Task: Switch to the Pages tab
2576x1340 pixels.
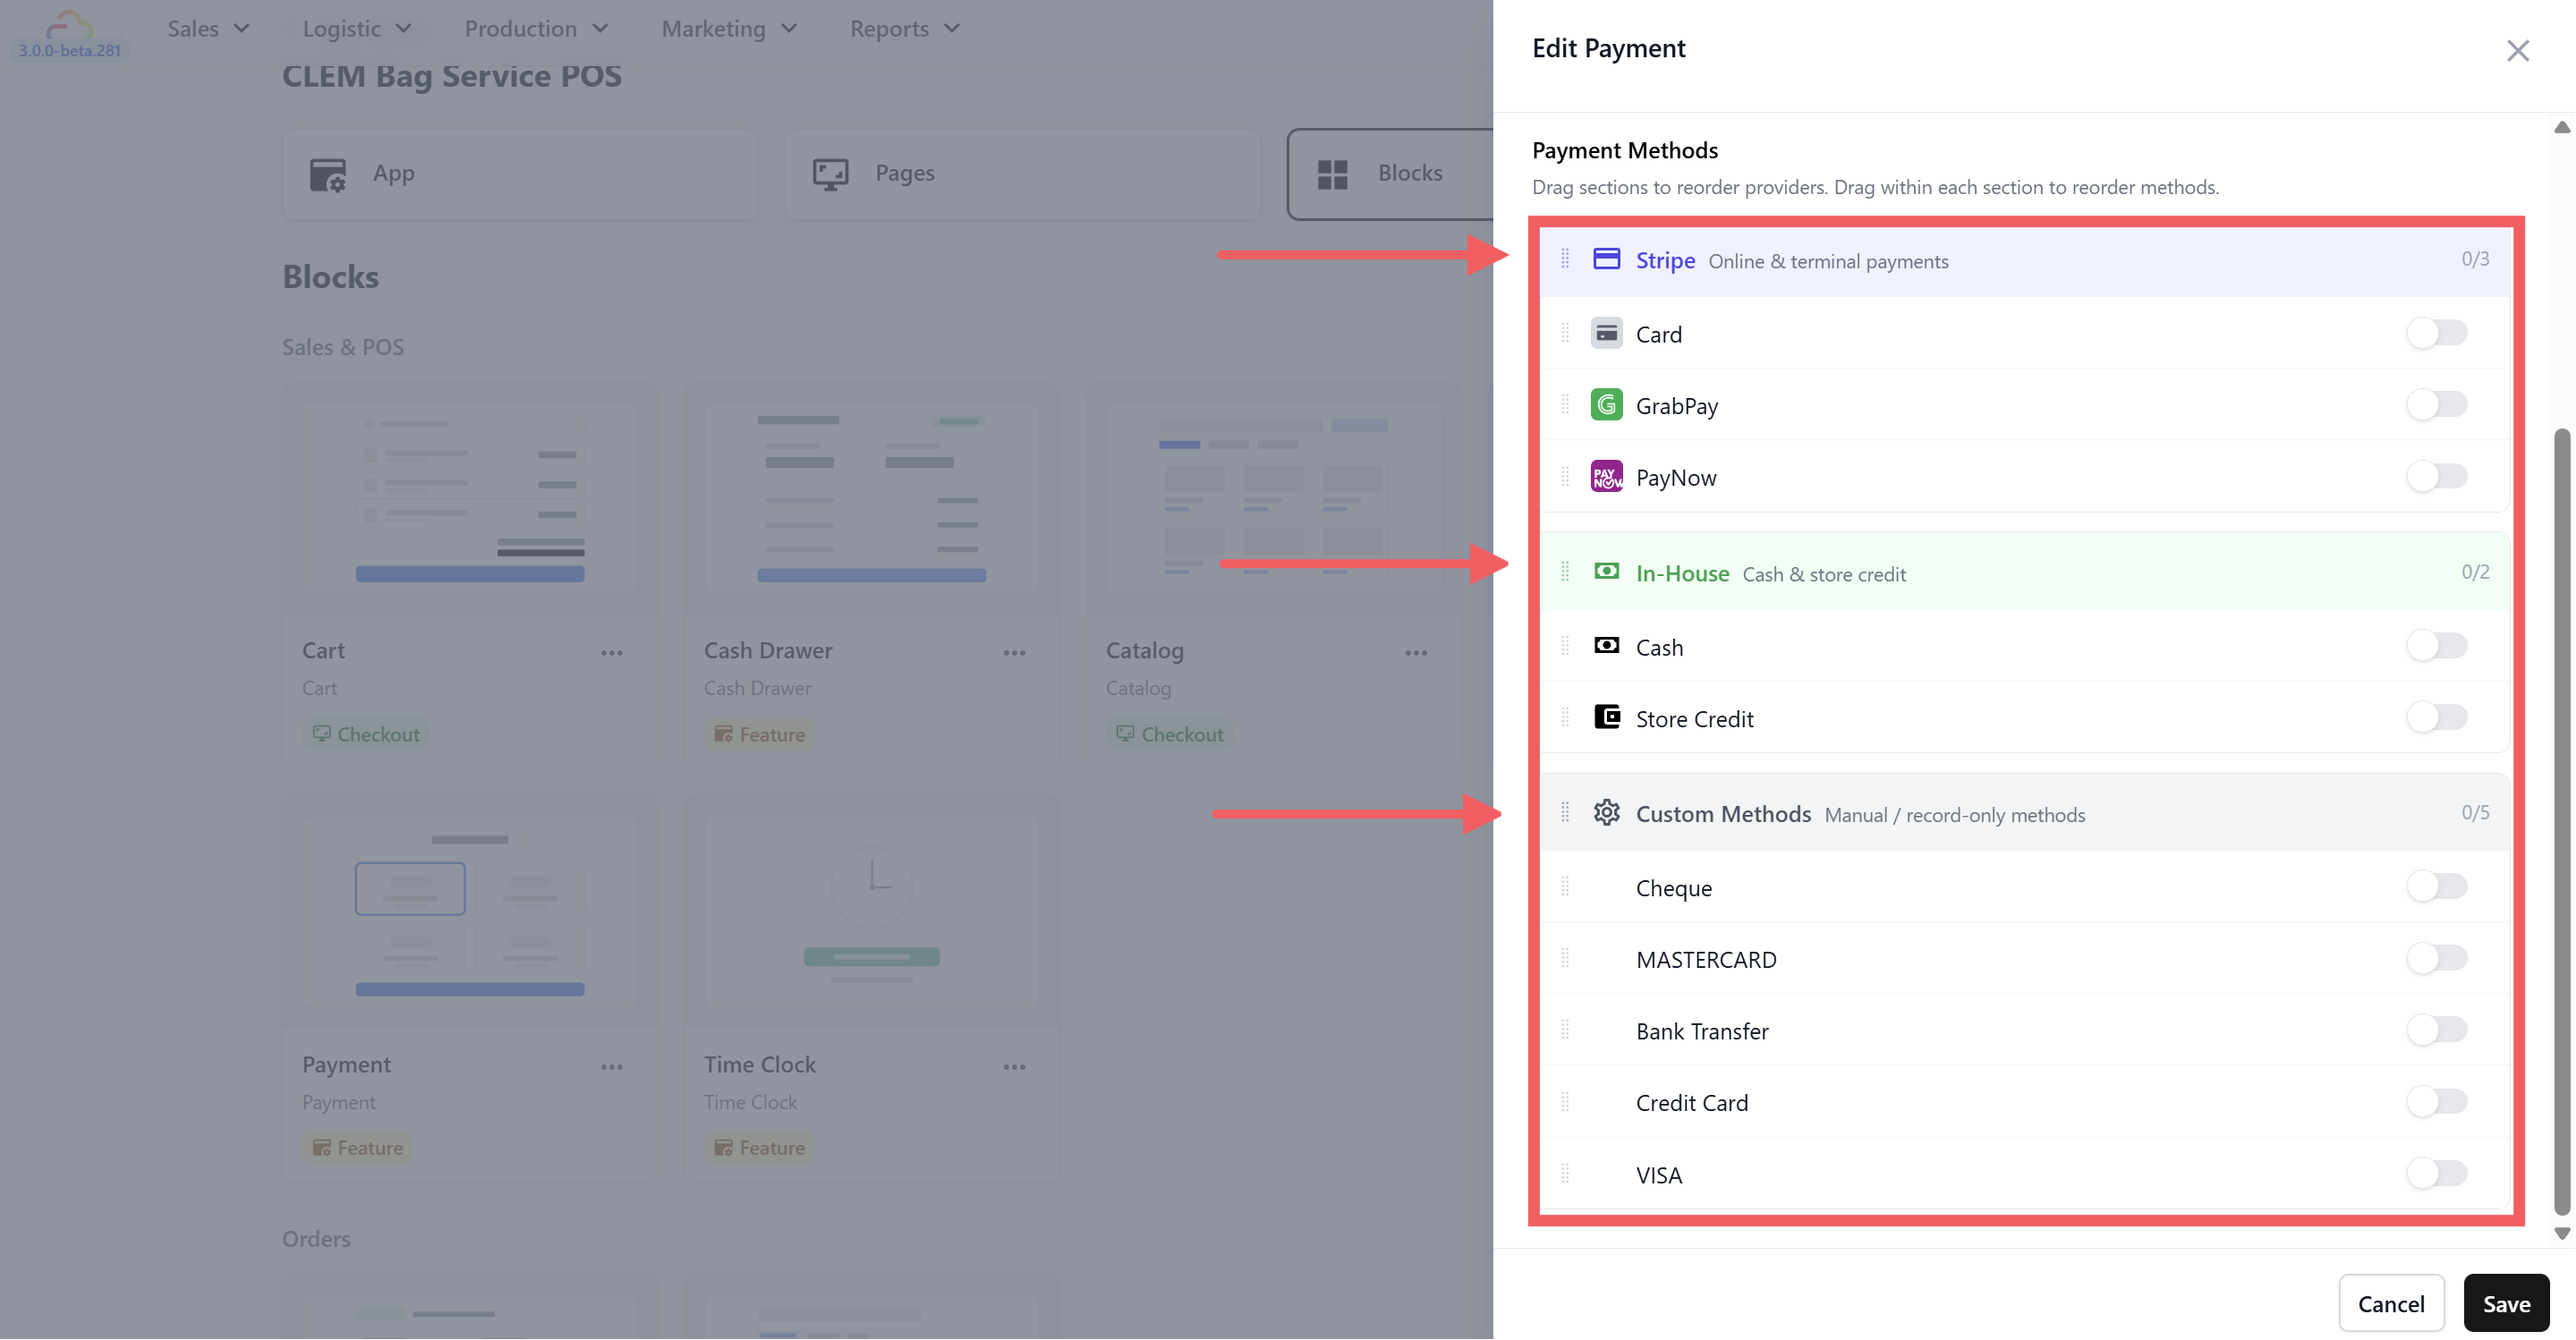Action: pos(1021,174)
